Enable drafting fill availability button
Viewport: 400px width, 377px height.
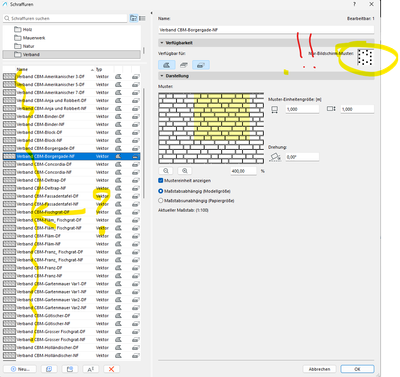point(167,65)
